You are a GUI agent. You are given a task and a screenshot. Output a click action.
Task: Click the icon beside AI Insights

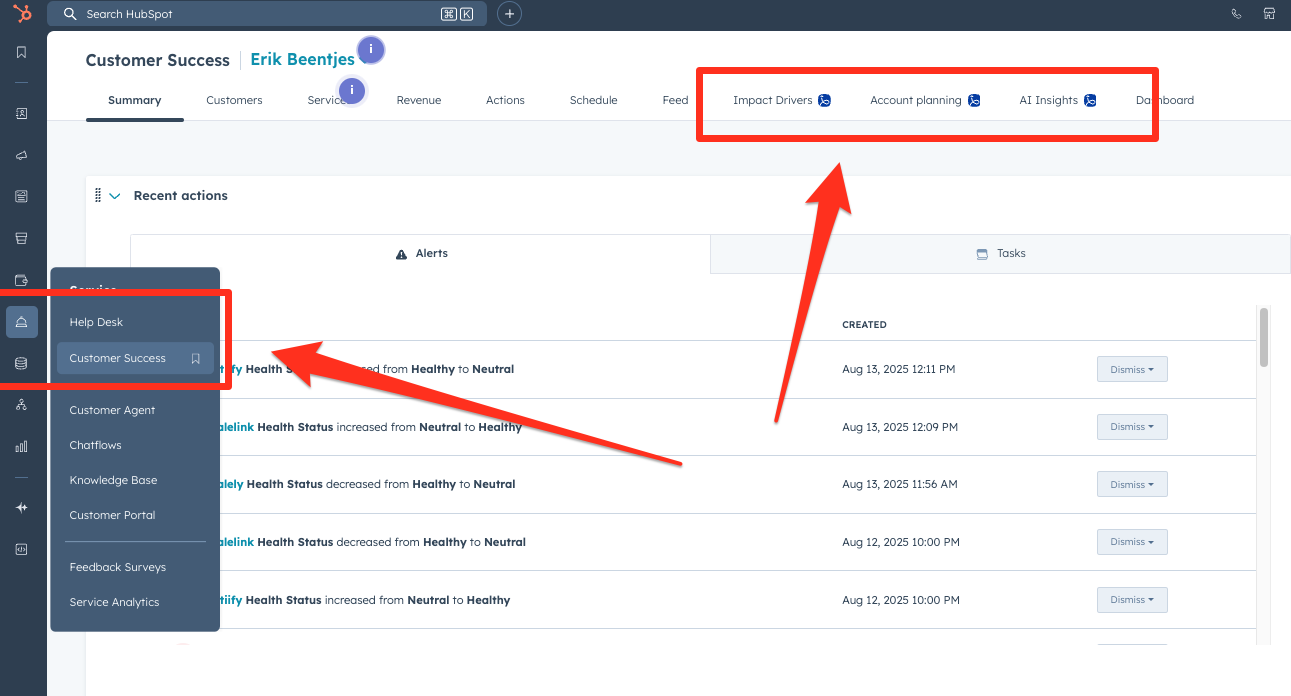pyautogui.click(x=1090, y=100)
